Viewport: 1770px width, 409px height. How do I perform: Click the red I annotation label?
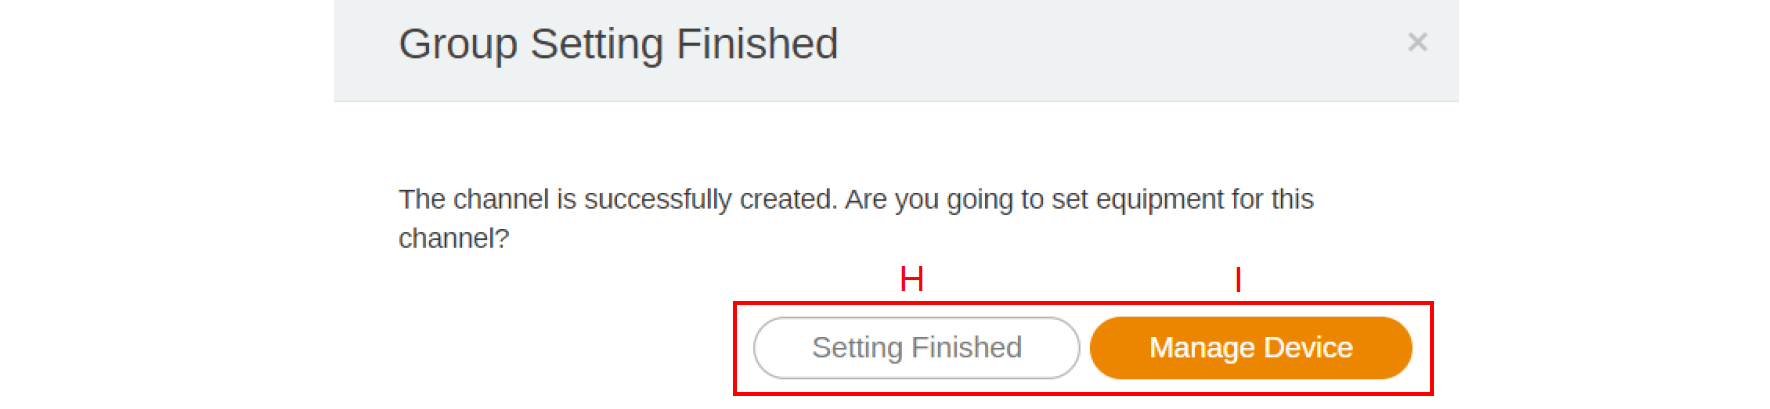[1238, 279]
